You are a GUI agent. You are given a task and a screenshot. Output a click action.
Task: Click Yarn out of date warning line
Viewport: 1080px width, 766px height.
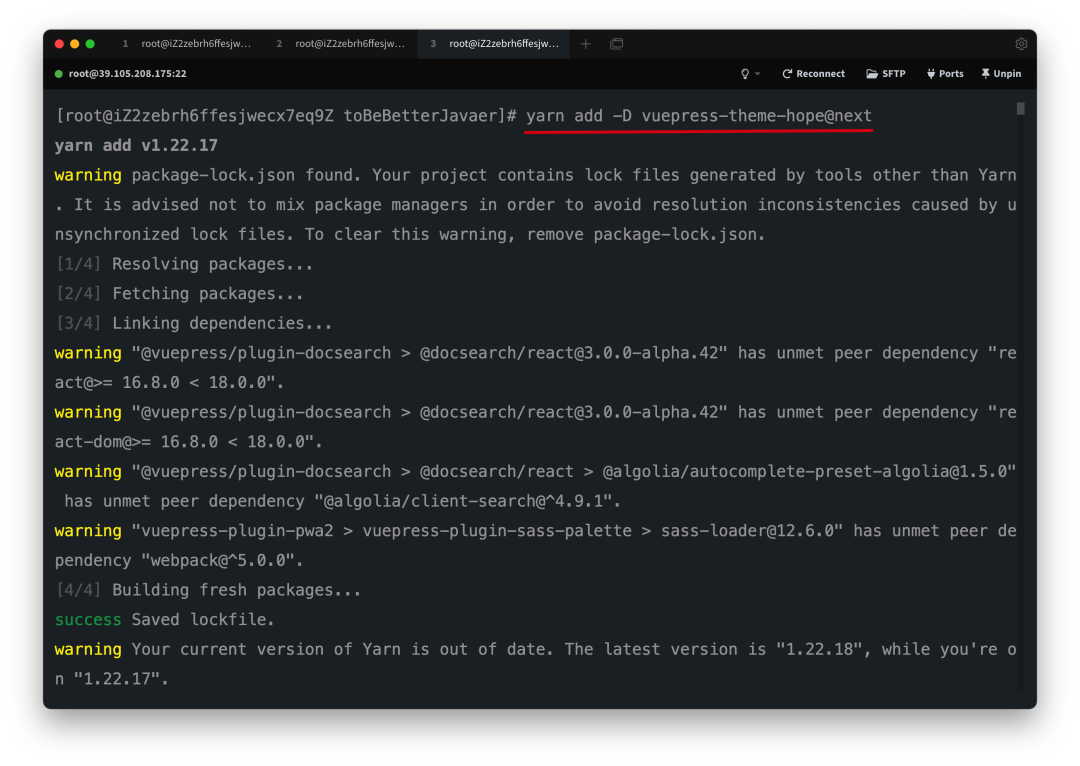(x=536, y=663)
